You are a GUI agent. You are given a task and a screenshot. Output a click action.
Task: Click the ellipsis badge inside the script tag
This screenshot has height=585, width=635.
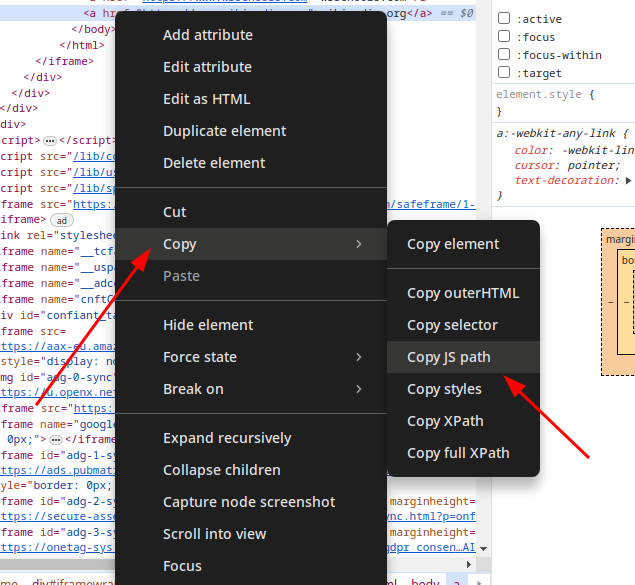click(50, 141)
